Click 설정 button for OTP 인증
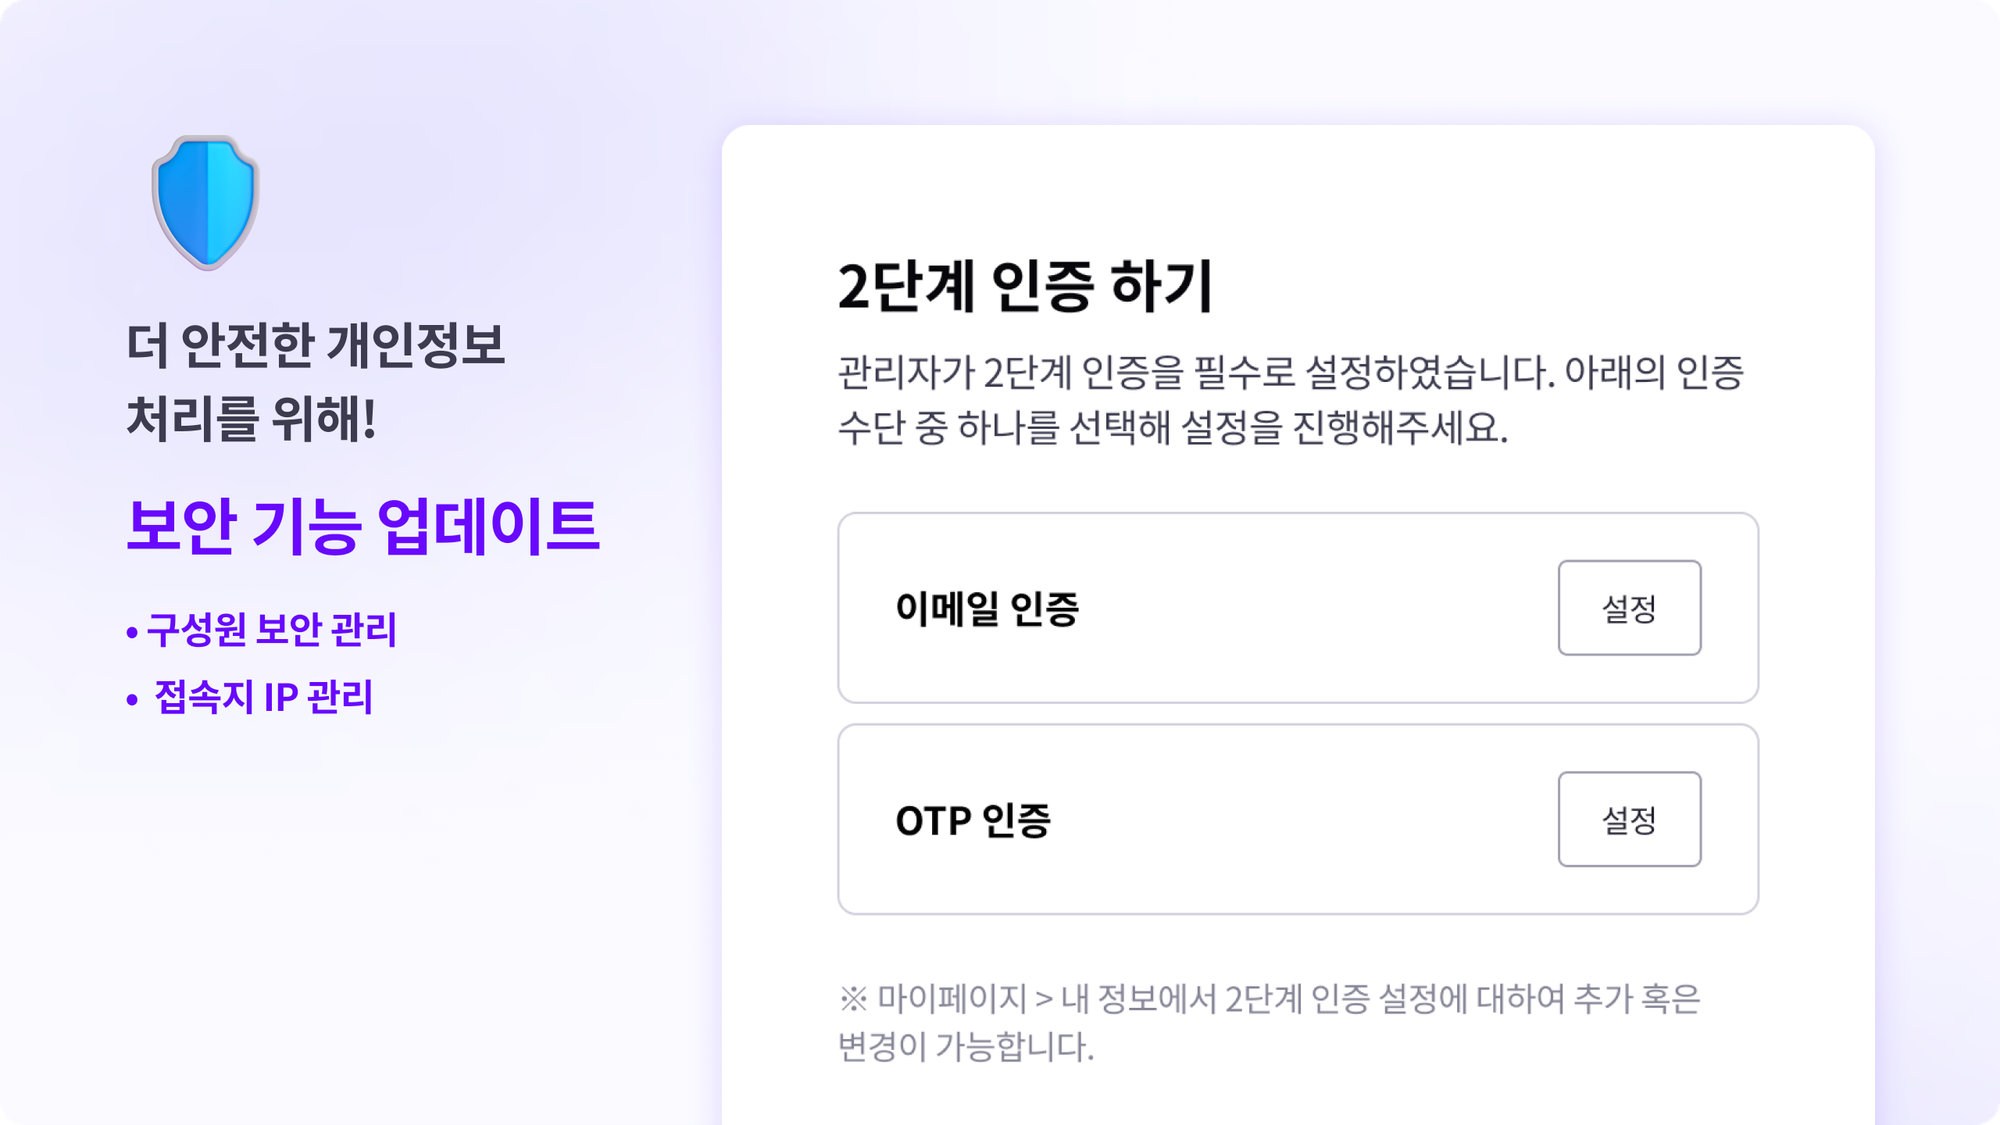The image size is (2000, 1125). [1629, 819]
